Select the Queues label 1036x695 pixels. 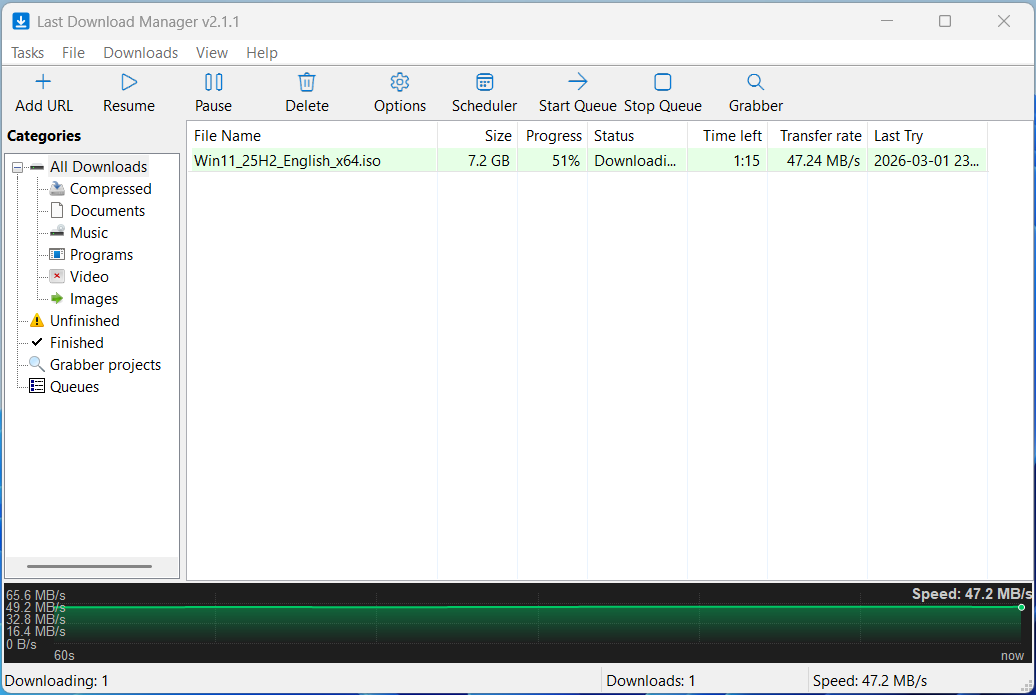[x=75, y=386]
